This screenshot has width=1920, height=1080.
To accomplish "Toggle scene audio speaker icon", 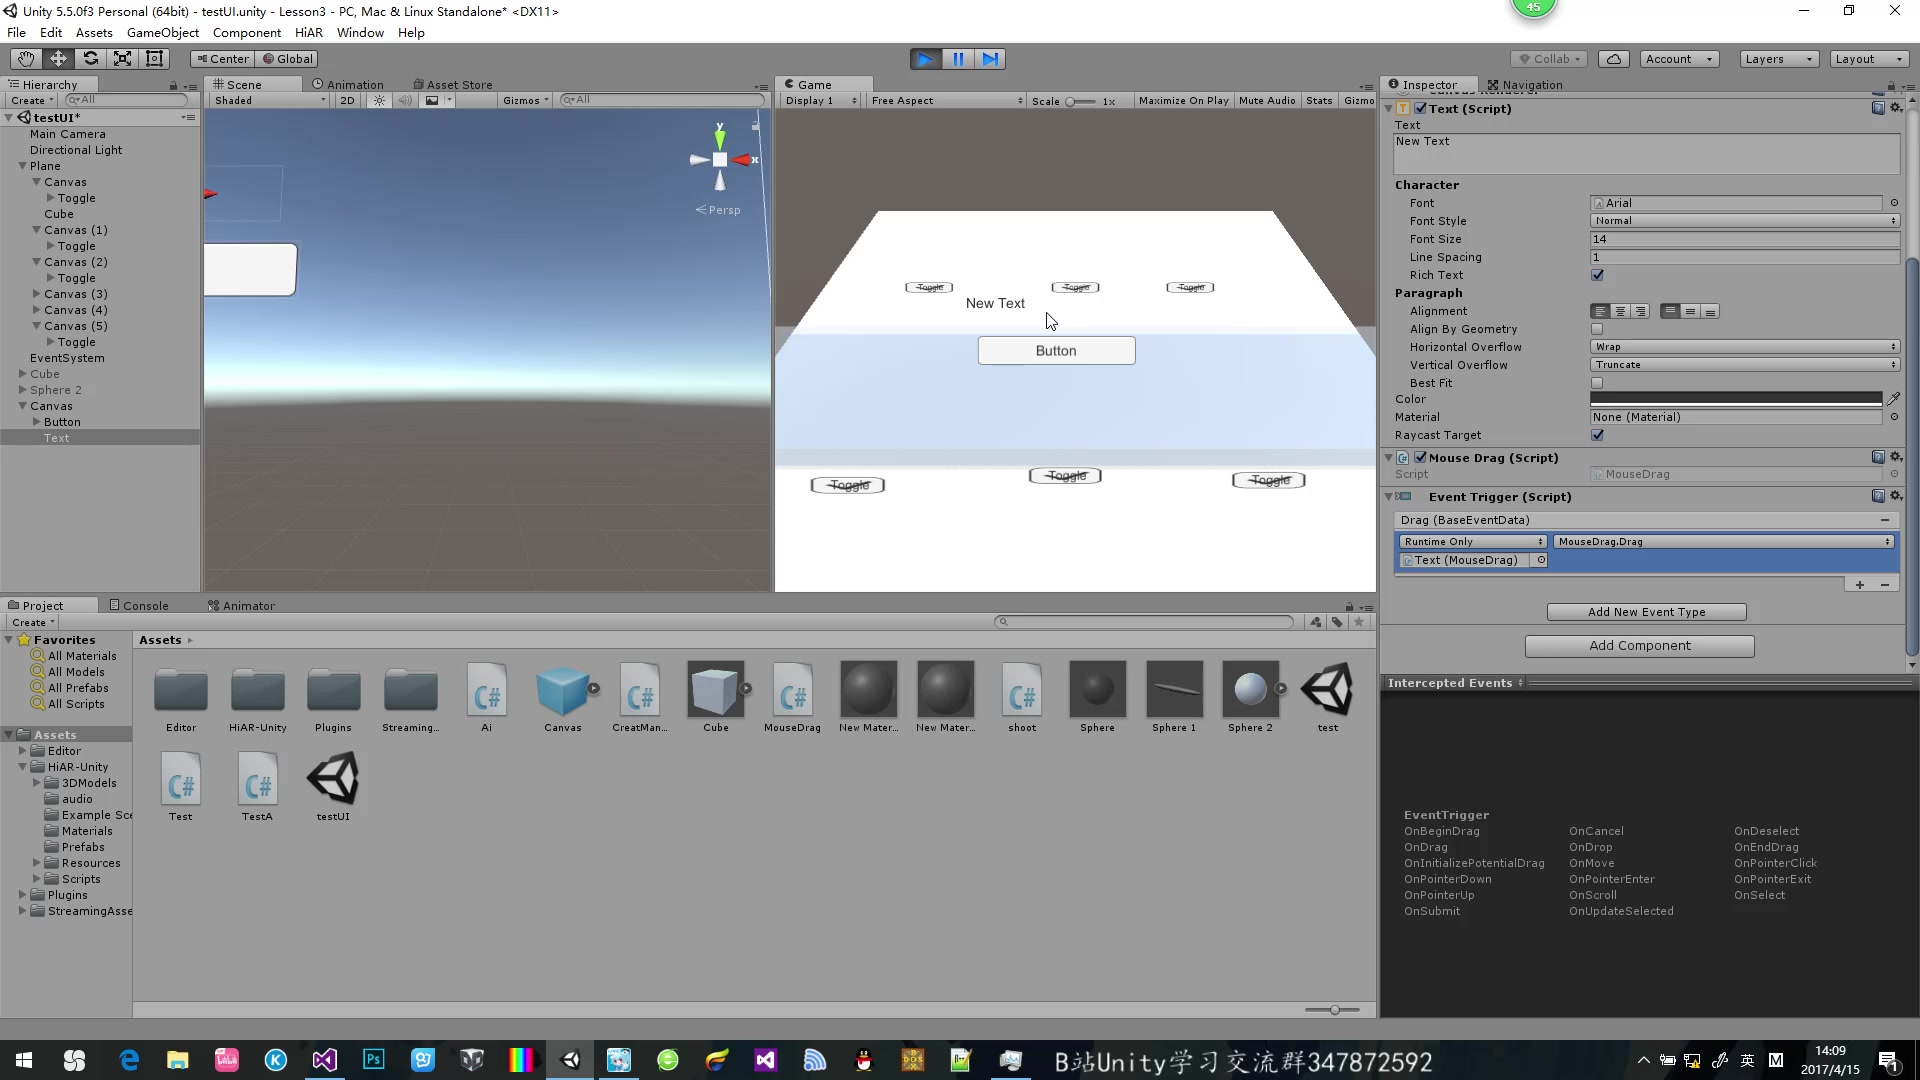I will pos(405,100).
